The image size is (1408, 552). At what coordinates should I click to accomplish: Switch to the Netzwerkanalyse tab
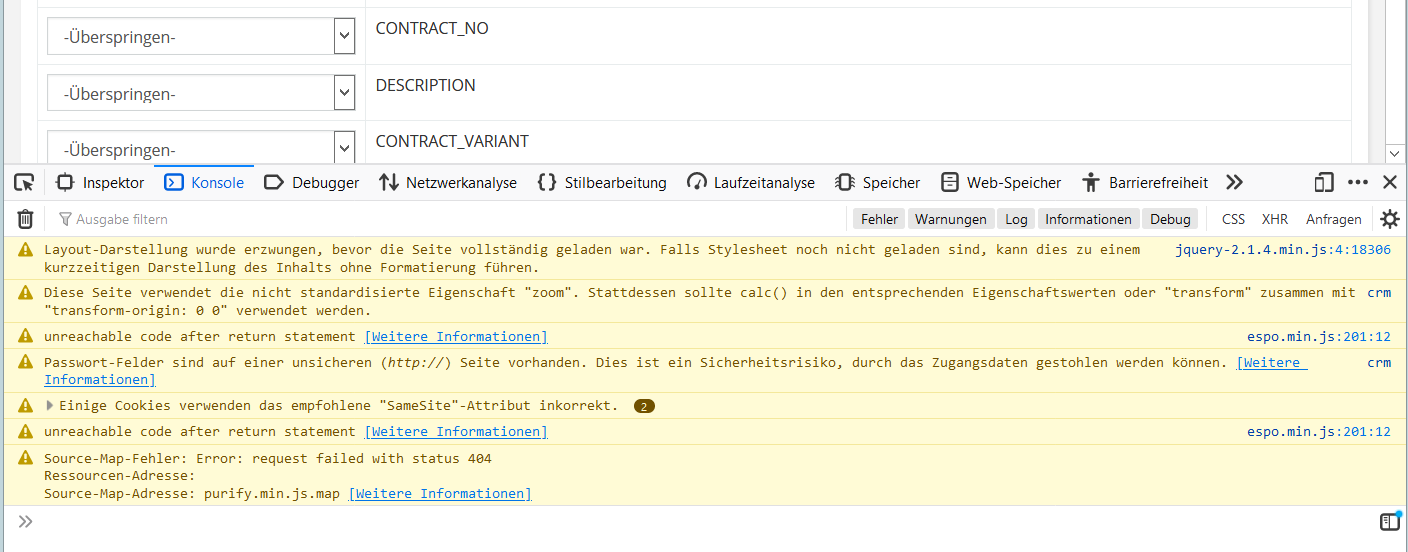(448, 182)
